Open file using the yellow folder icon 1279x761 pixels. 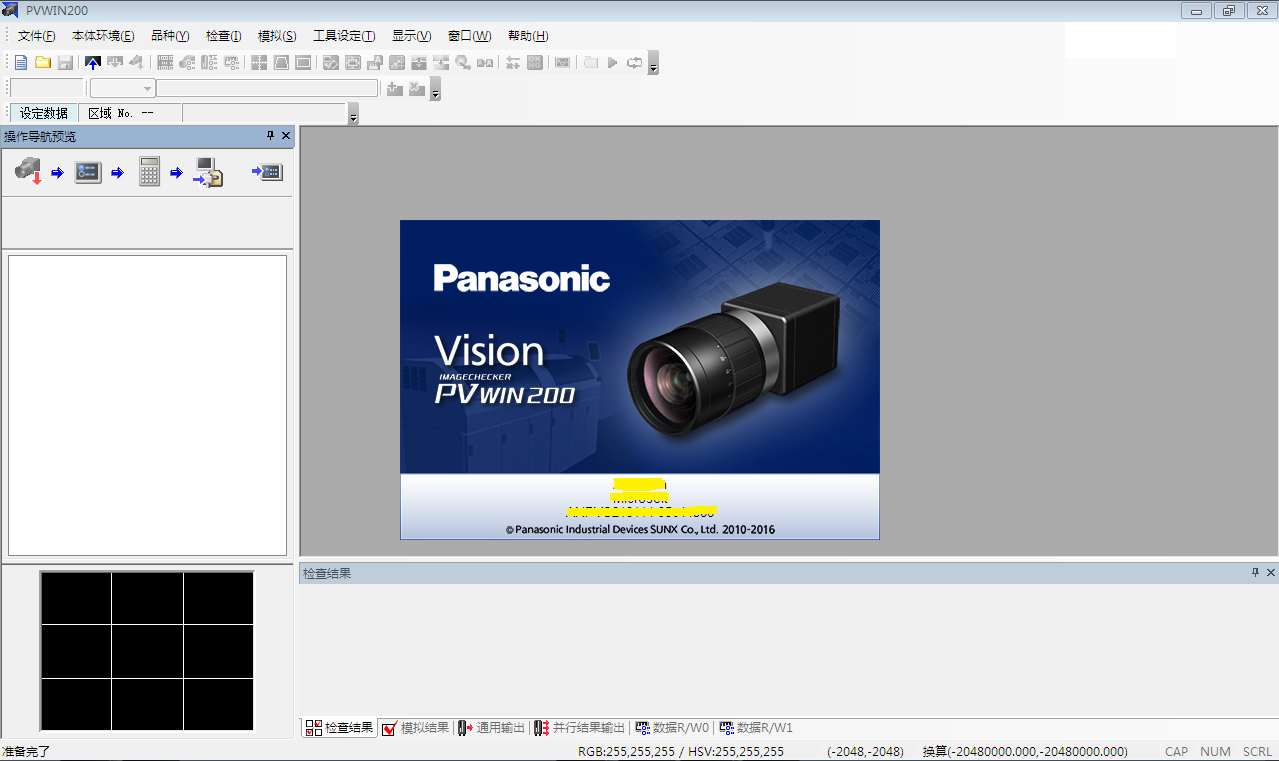coord(43,63)
